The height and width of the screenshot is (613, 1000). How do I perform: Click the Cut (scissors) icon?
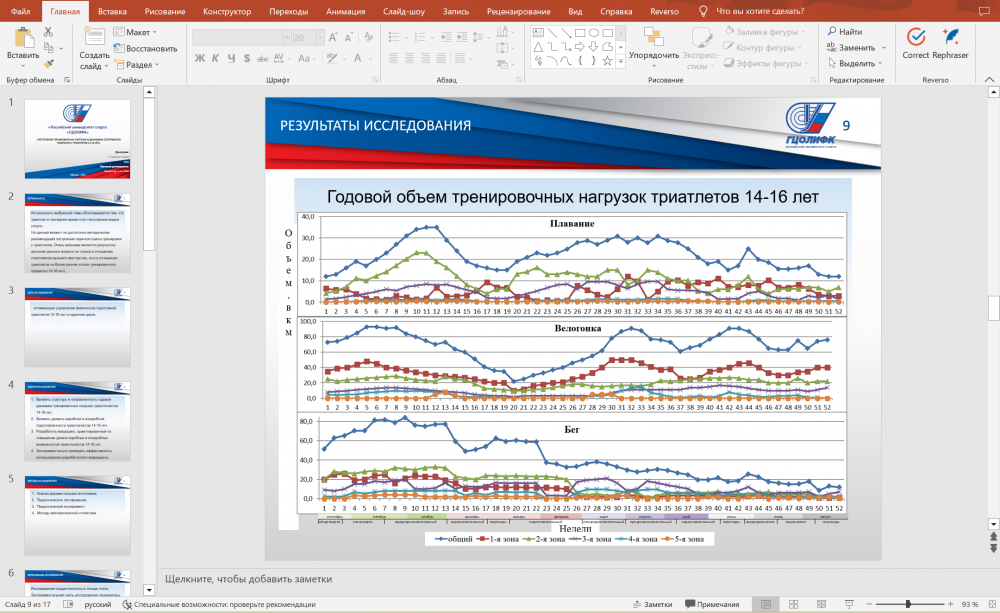tap(48, 32)
